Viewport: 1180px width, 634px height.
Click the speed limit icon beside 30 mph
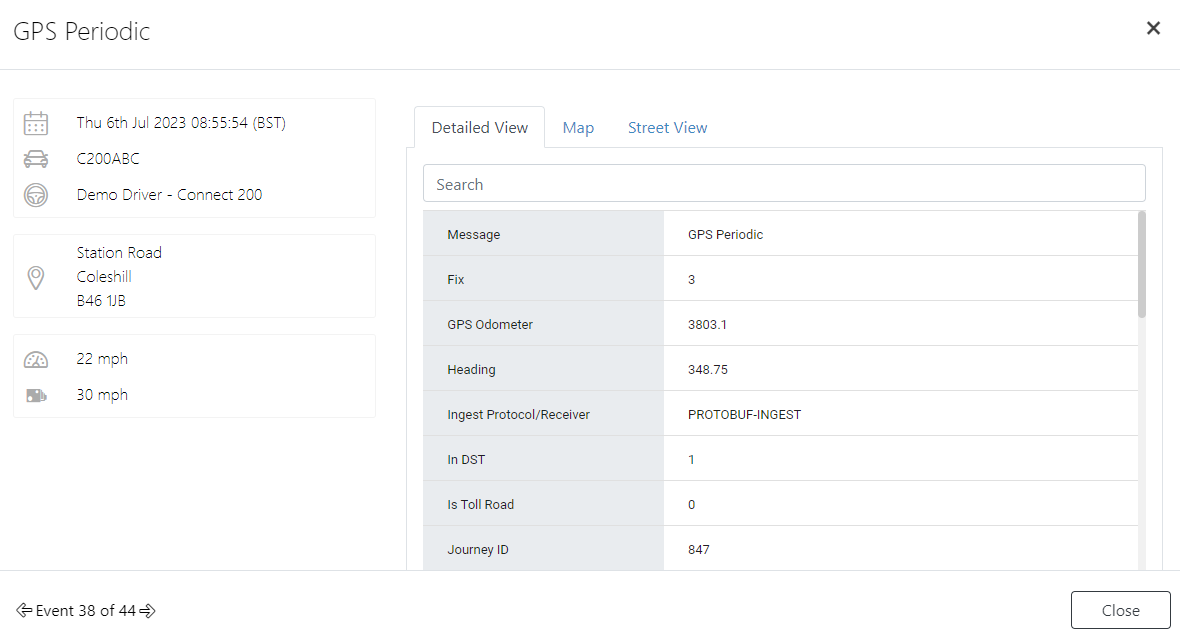tap(36, 394)
